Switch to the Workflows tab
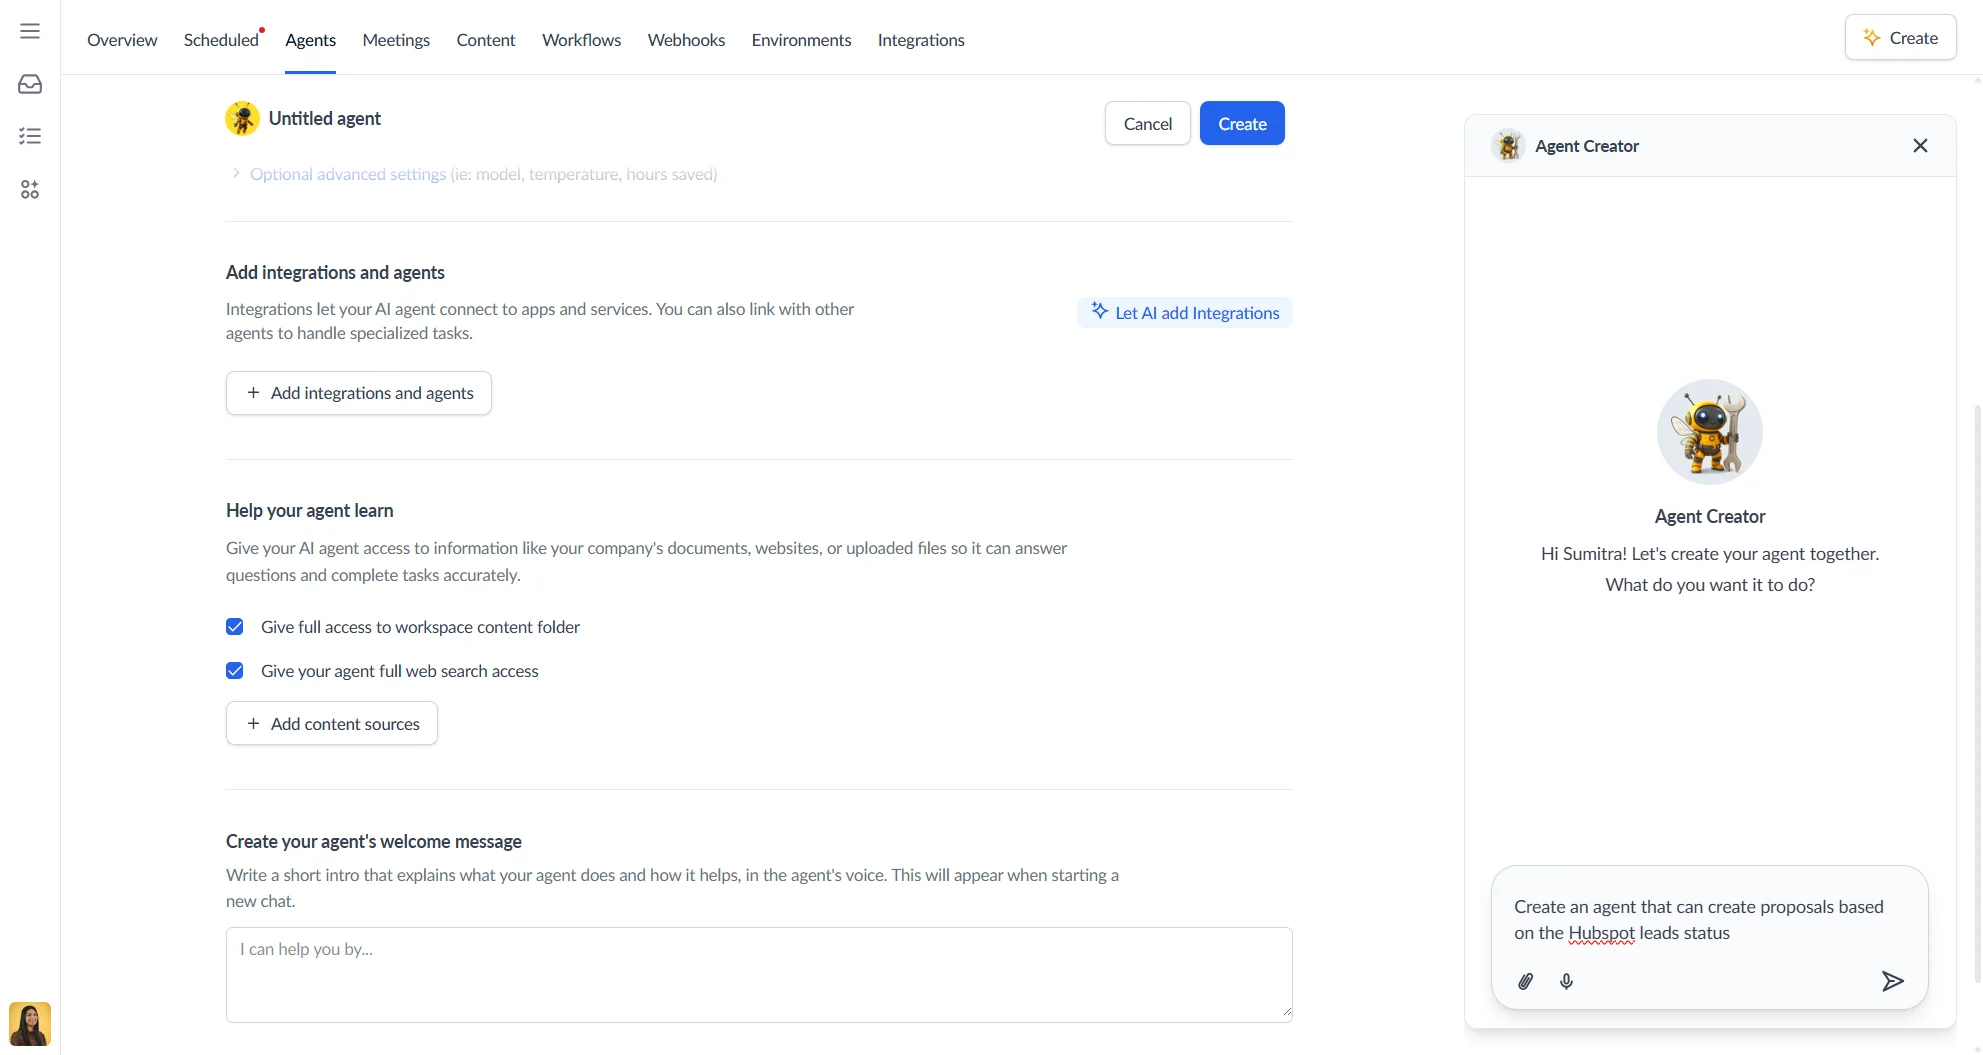Viewport: 1983px width, 1055px height. click(x=581, y=40)
